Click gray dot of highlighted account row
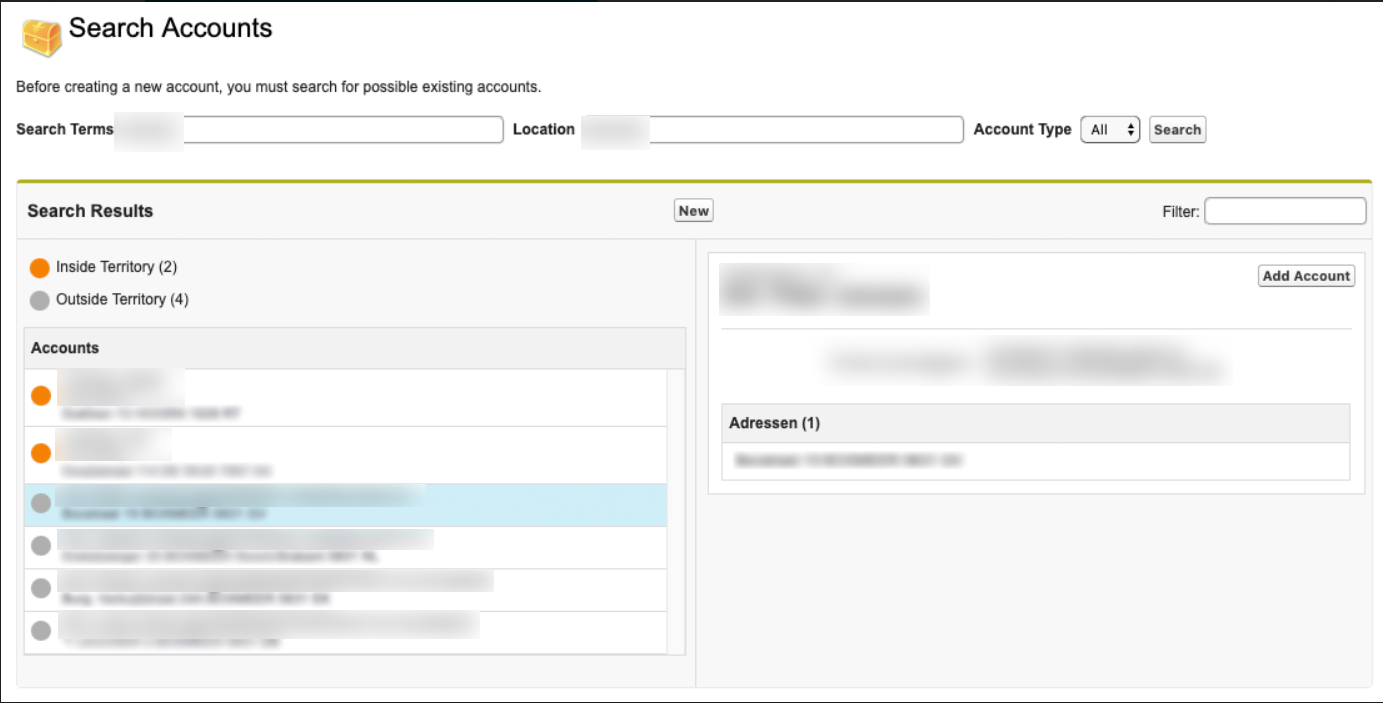The image size is (1383, 703). coord(41,503)
